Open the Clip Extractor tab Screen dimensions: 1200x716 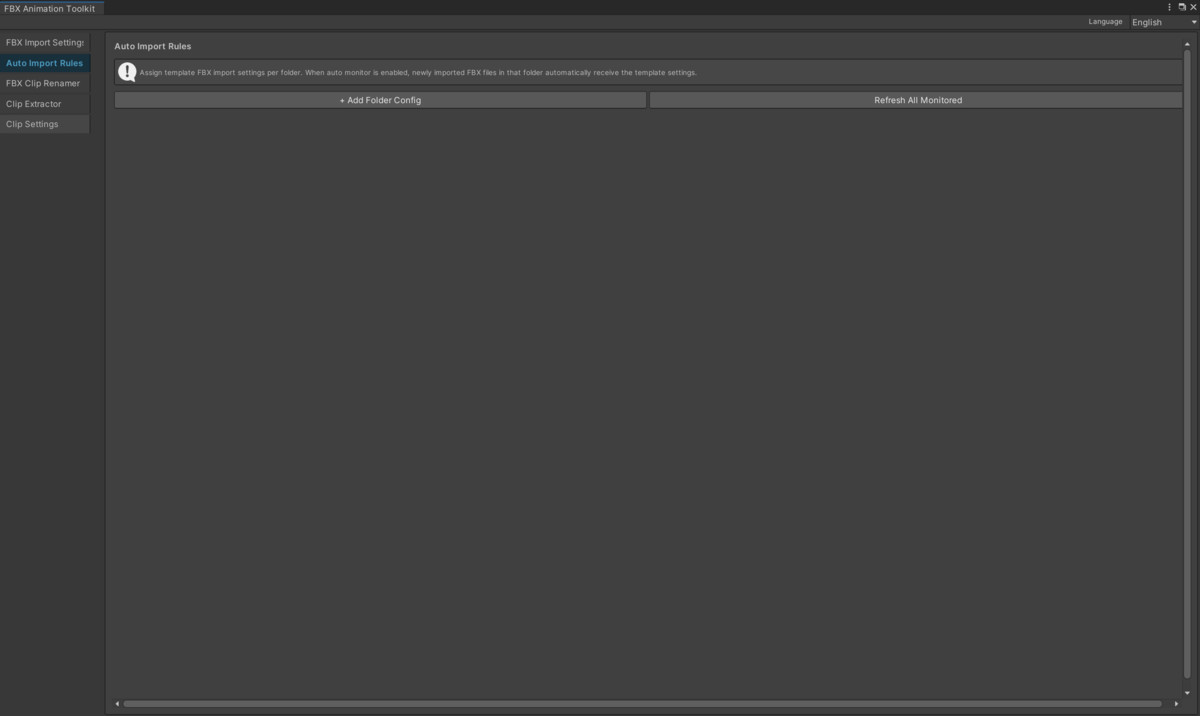45,104
